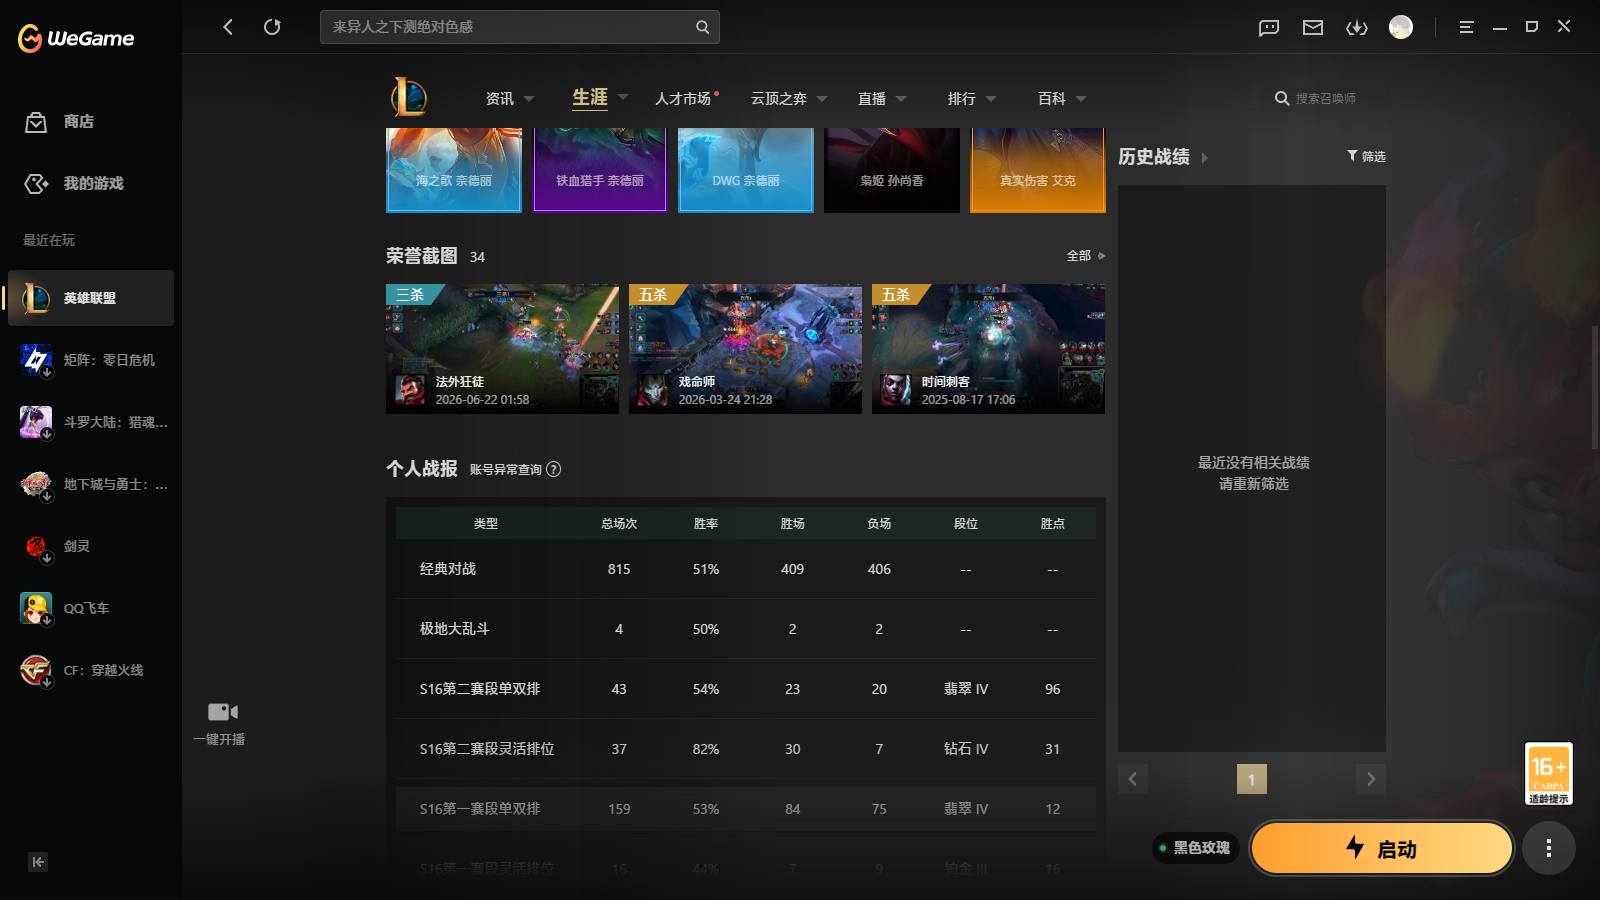Open the 账号异常查询 link

click(x=506, y=470)
